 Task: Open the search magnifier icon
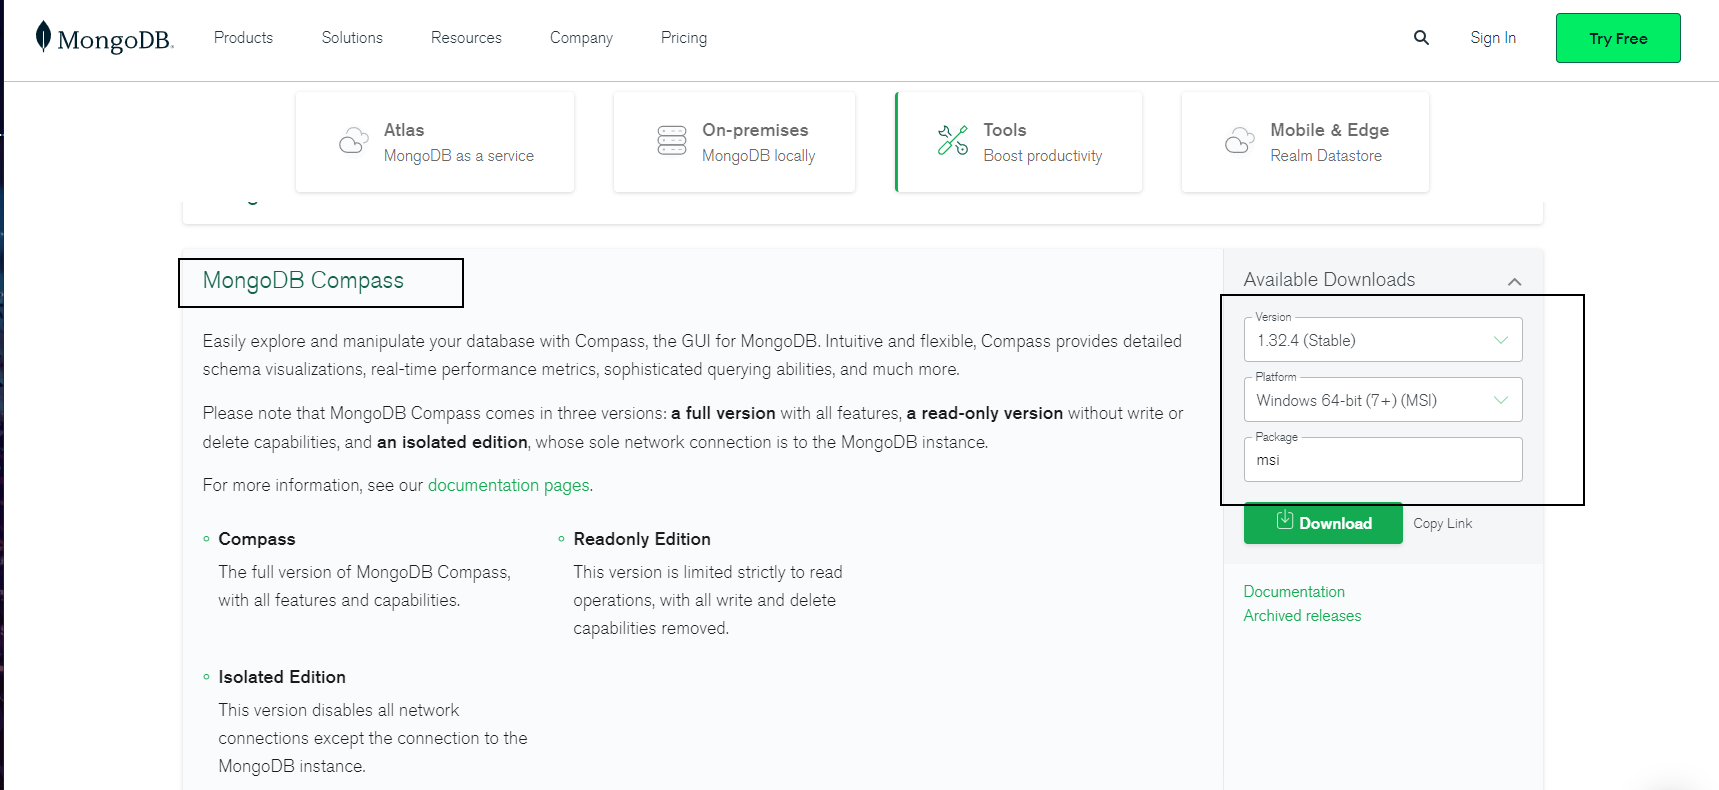point(1421,38)
